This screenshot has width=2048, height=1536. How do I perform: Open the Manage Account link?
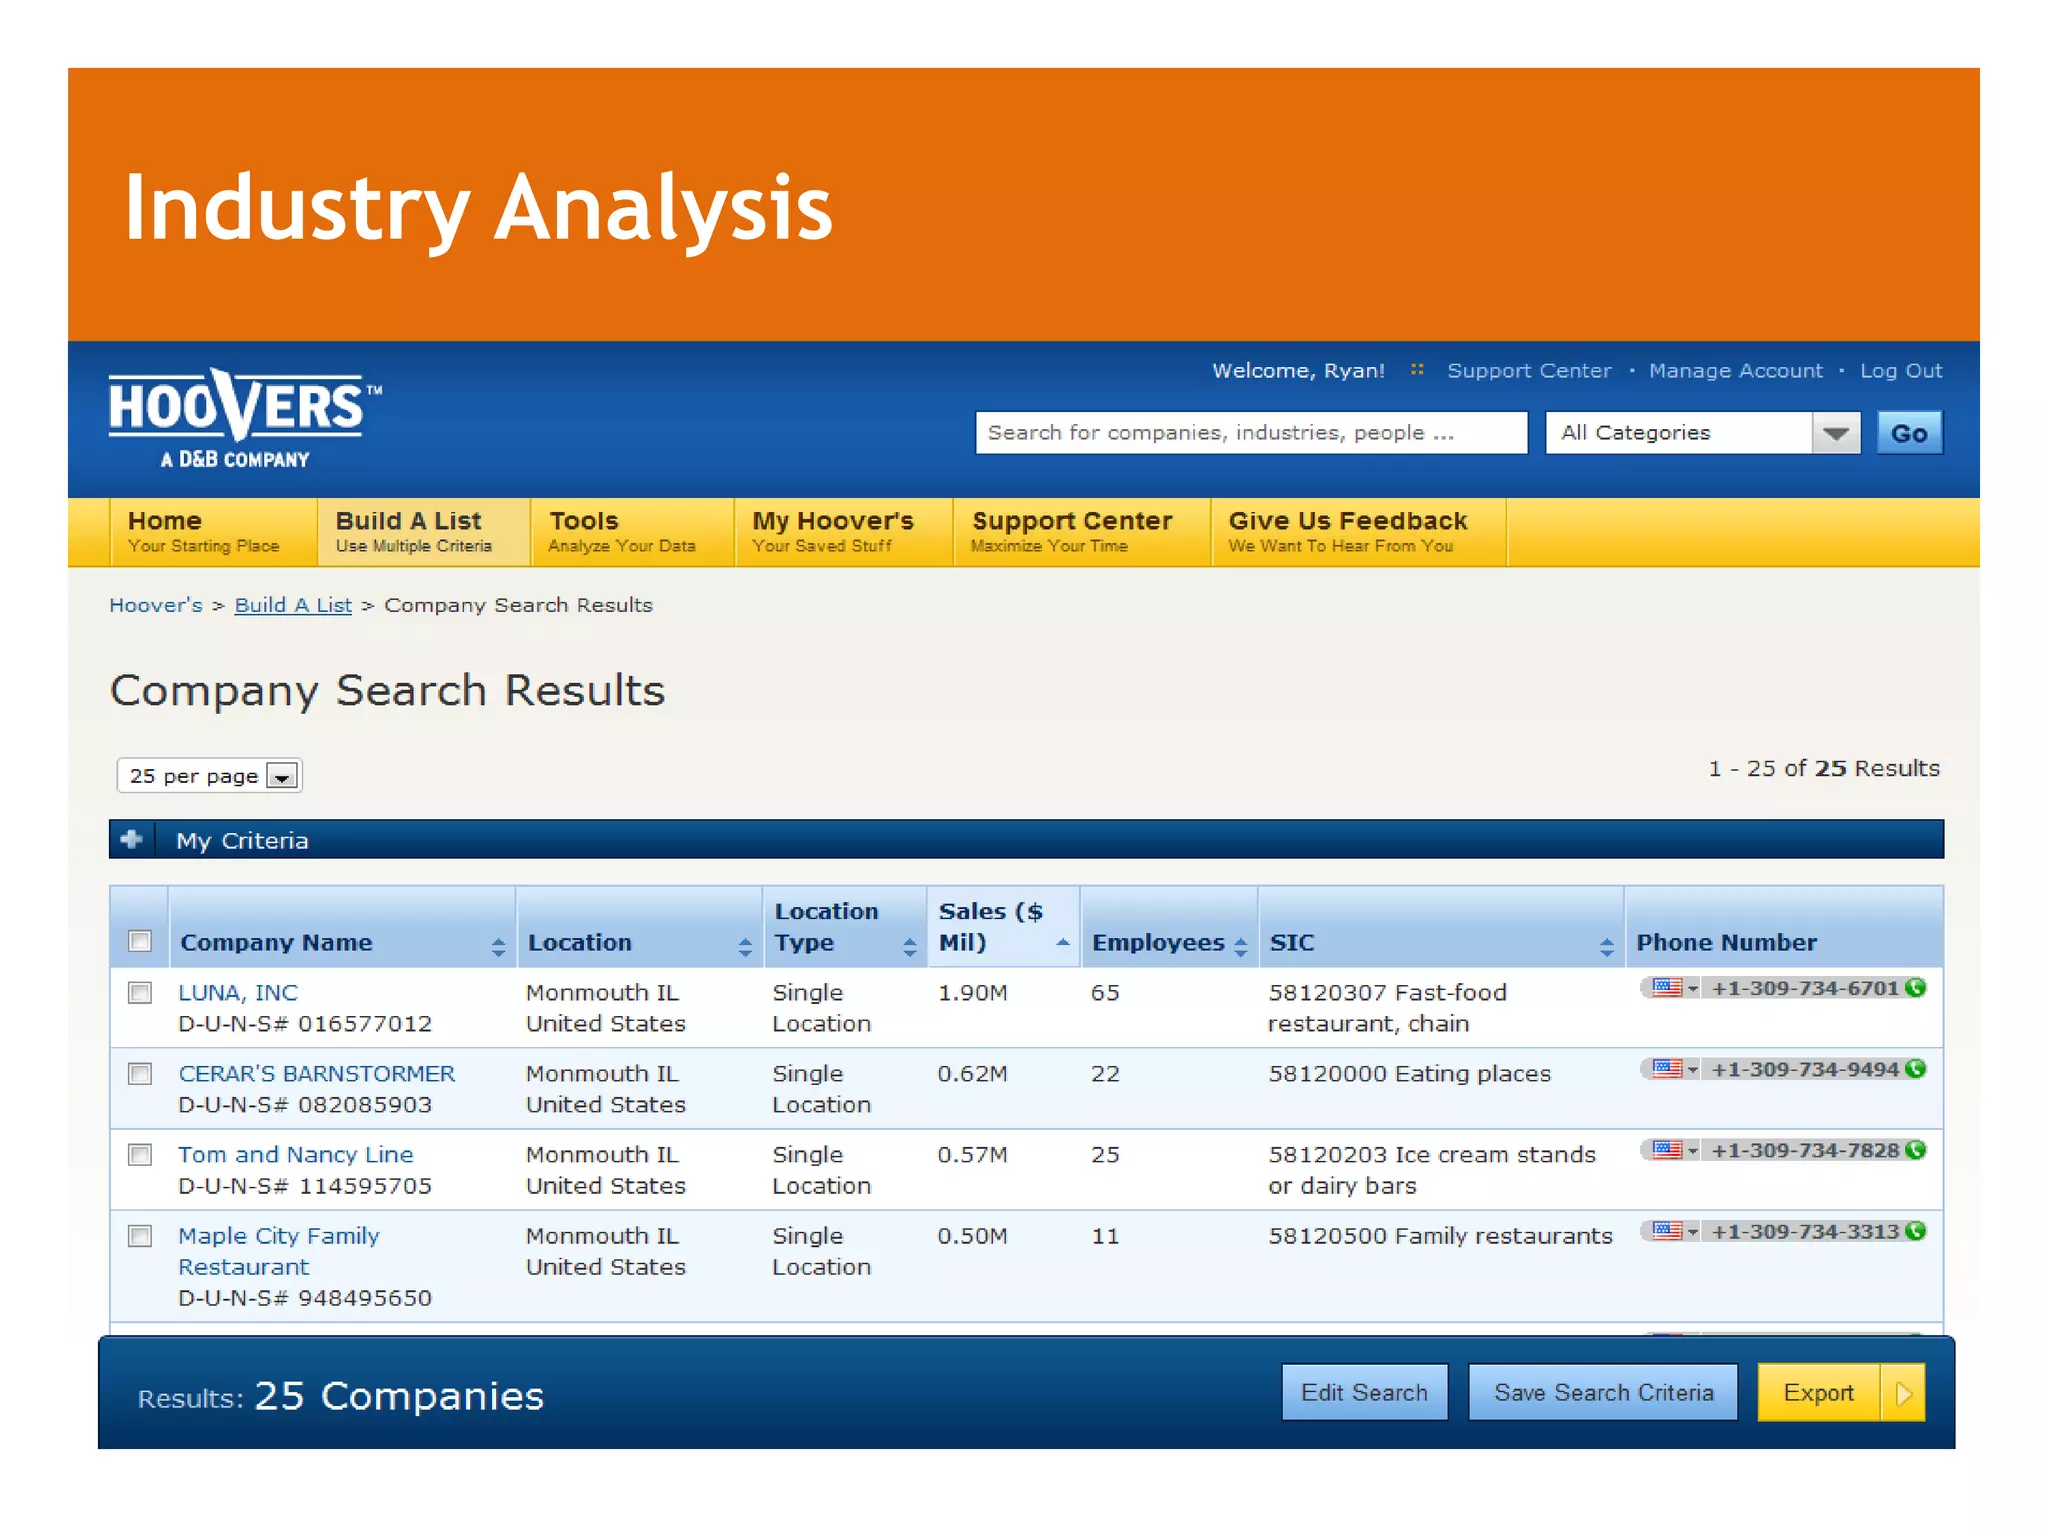1735,371
